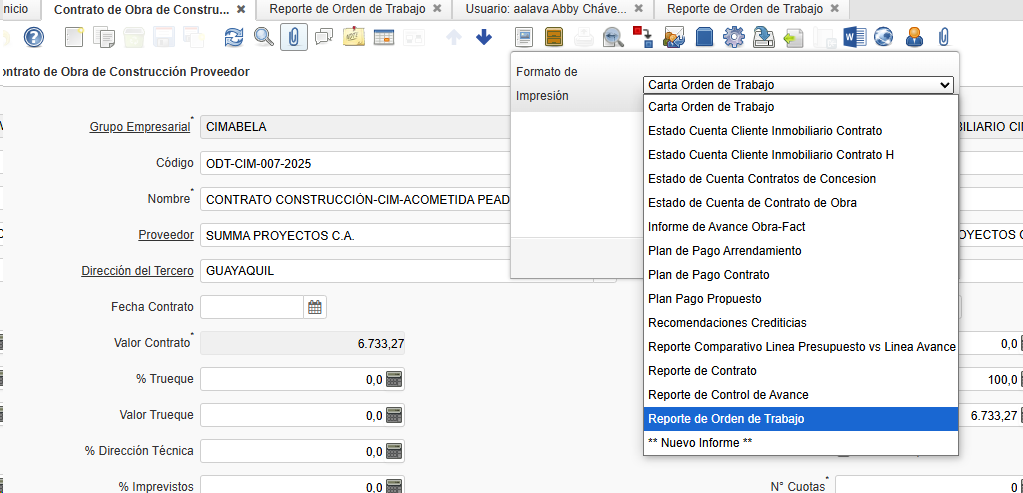Viewport: 1023px width, 493px height.
Task: Click the yellow sticky note icon
Action: pos(353,38)
